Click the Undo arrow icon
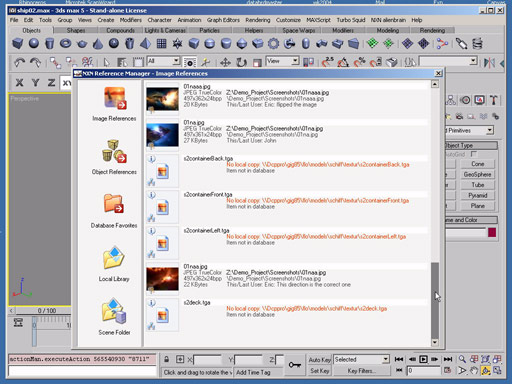 tap(19, 62)
